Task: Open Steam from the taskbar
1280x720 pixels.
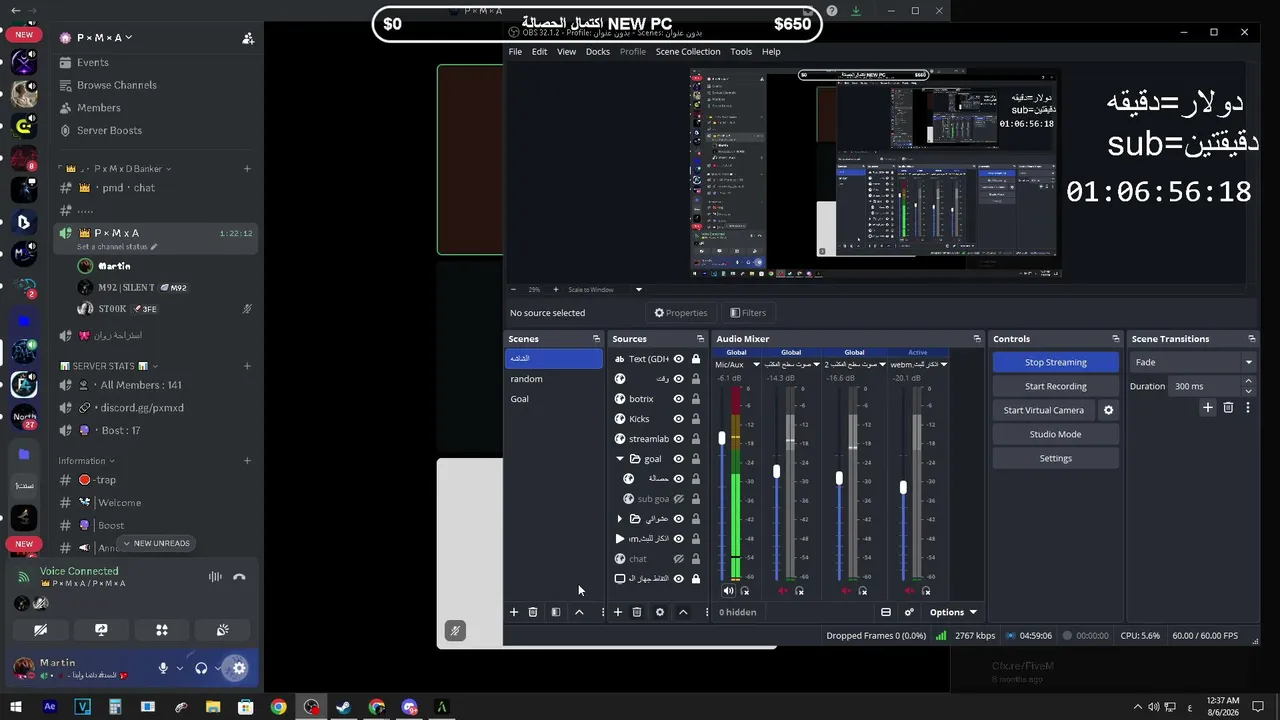Action: 343,707
